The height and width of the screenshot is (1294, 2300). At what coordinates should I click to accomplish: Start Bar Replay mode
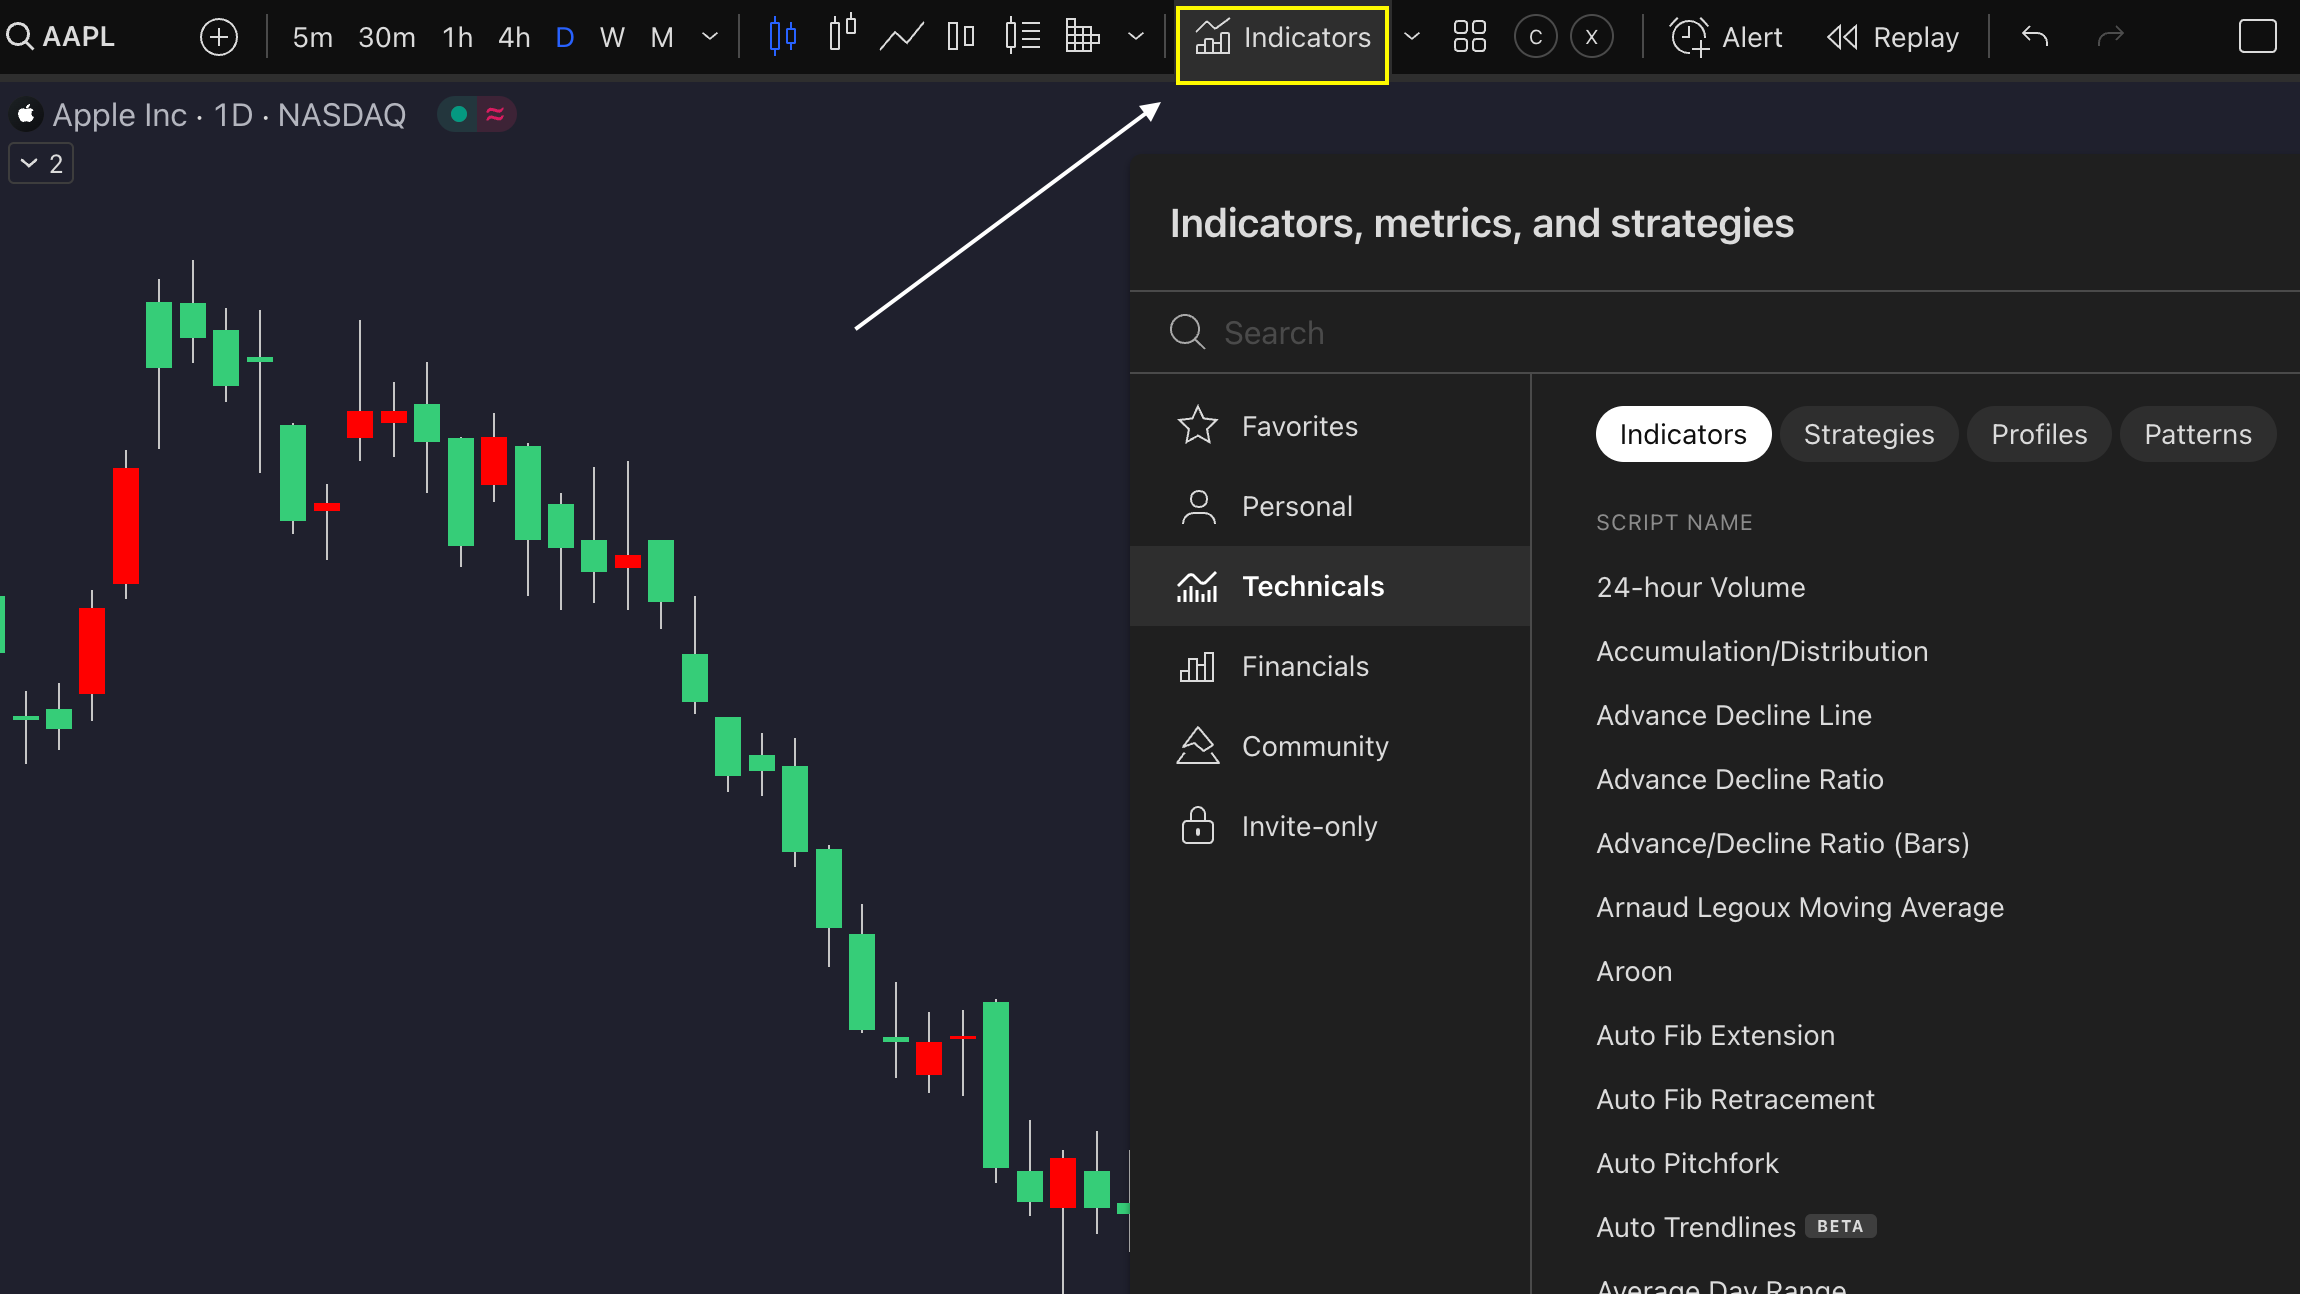coord(1893,38)
